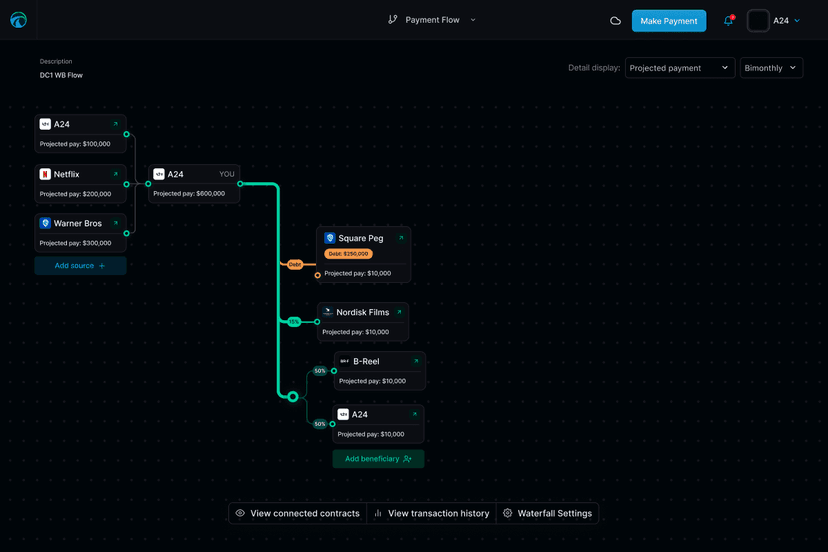Open Nordisk Films node's arrow link icon
Viewport: 828px width, 552px height.
click(399, 312)
